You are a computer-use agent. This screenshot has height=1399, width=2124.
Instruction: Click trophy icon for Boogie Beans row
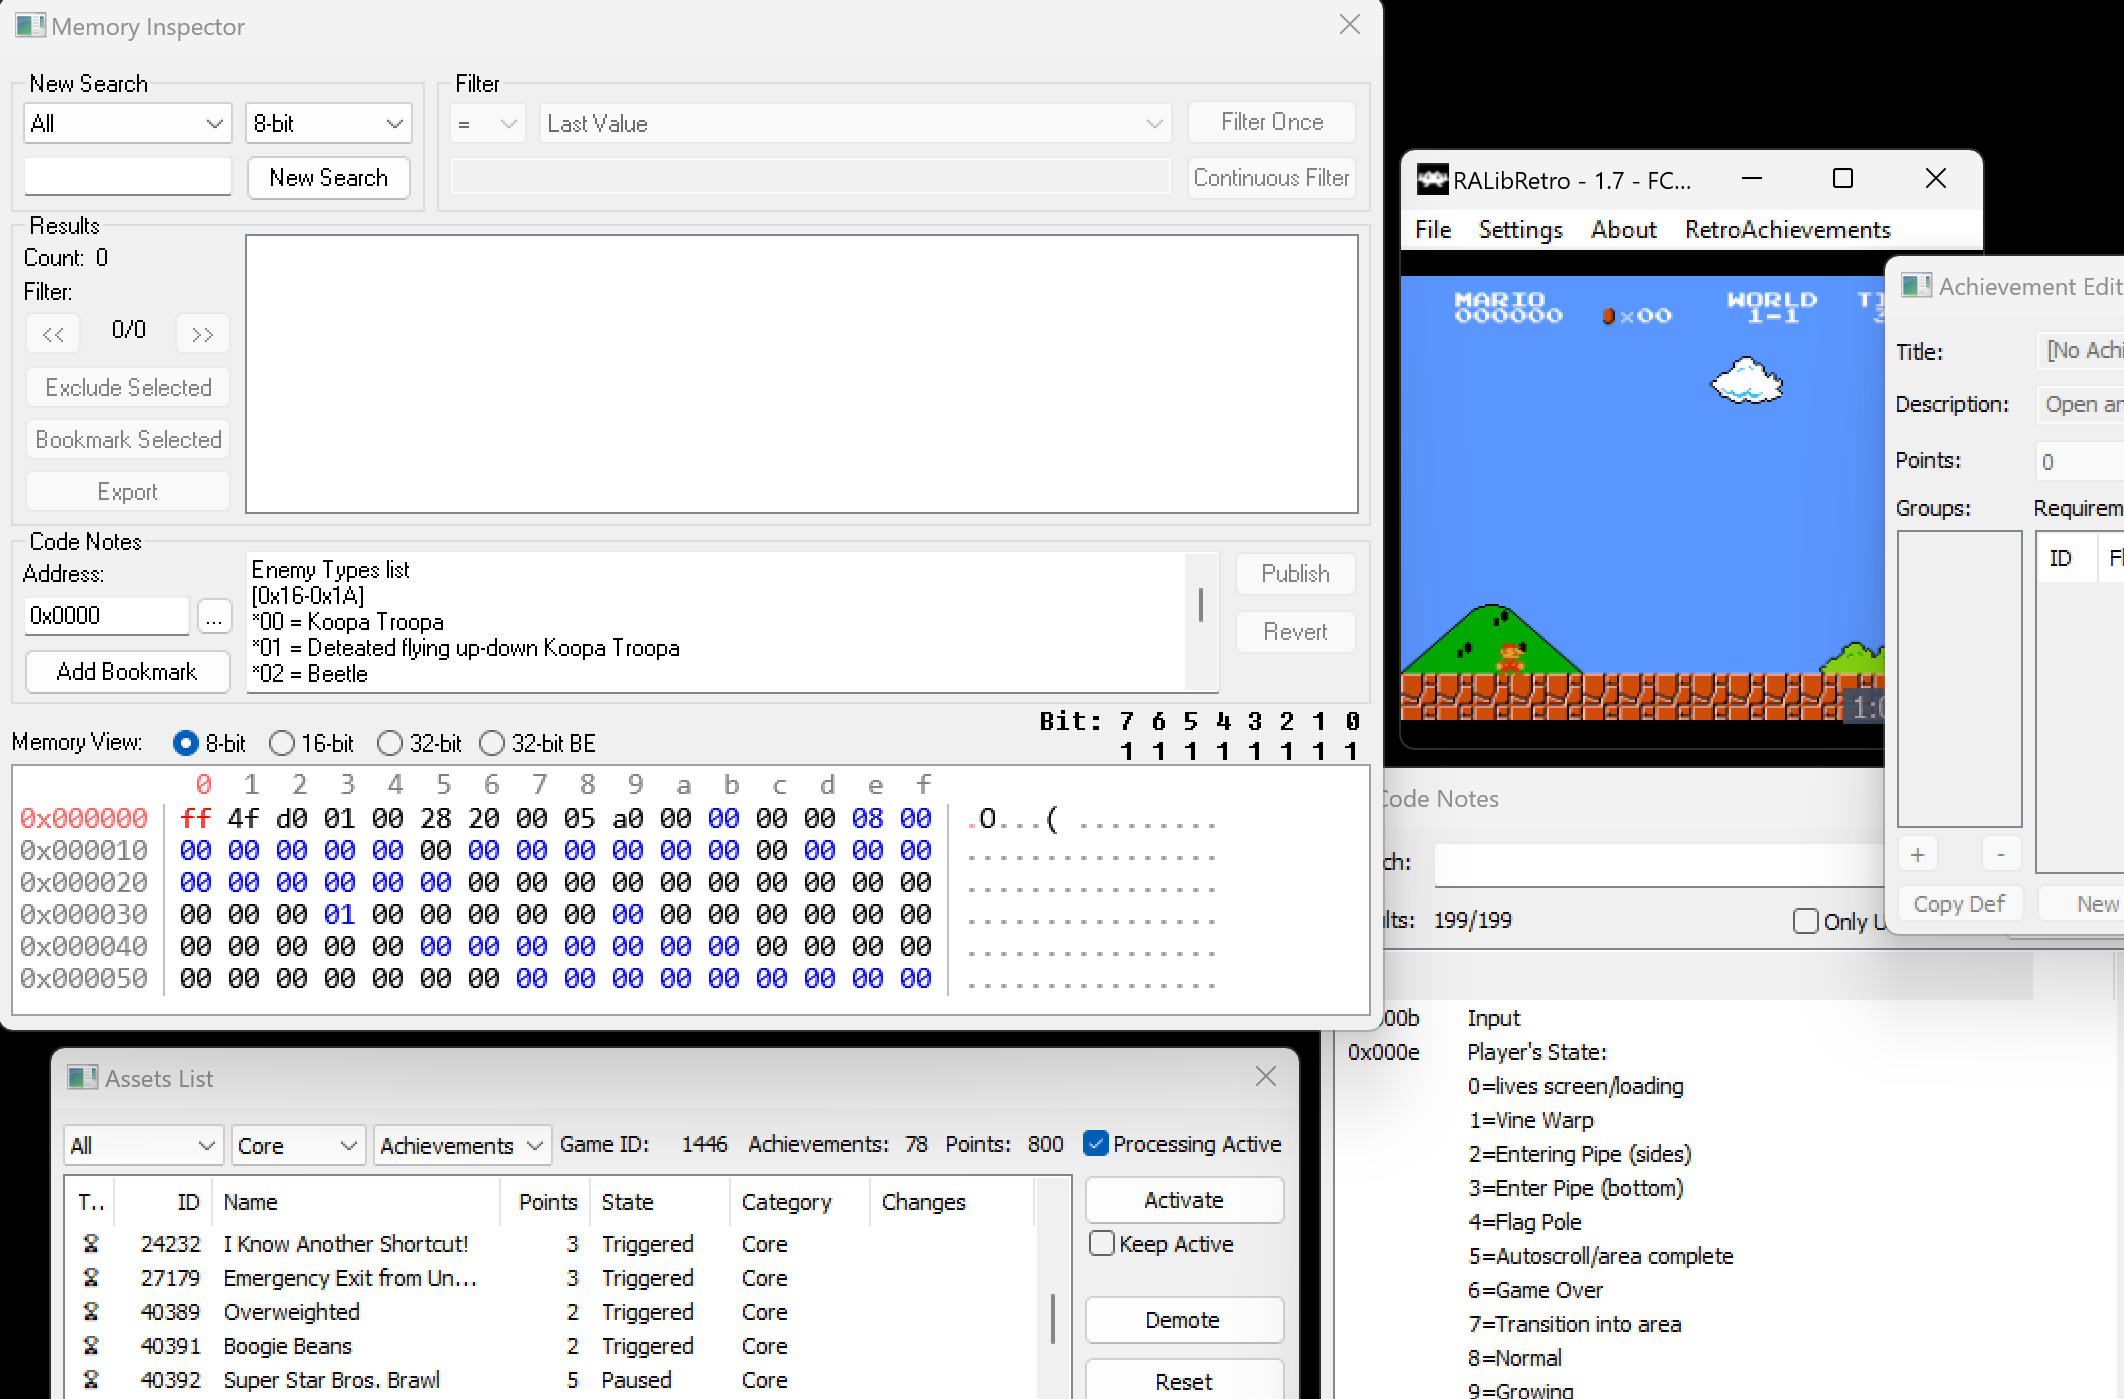point(91,1345)
